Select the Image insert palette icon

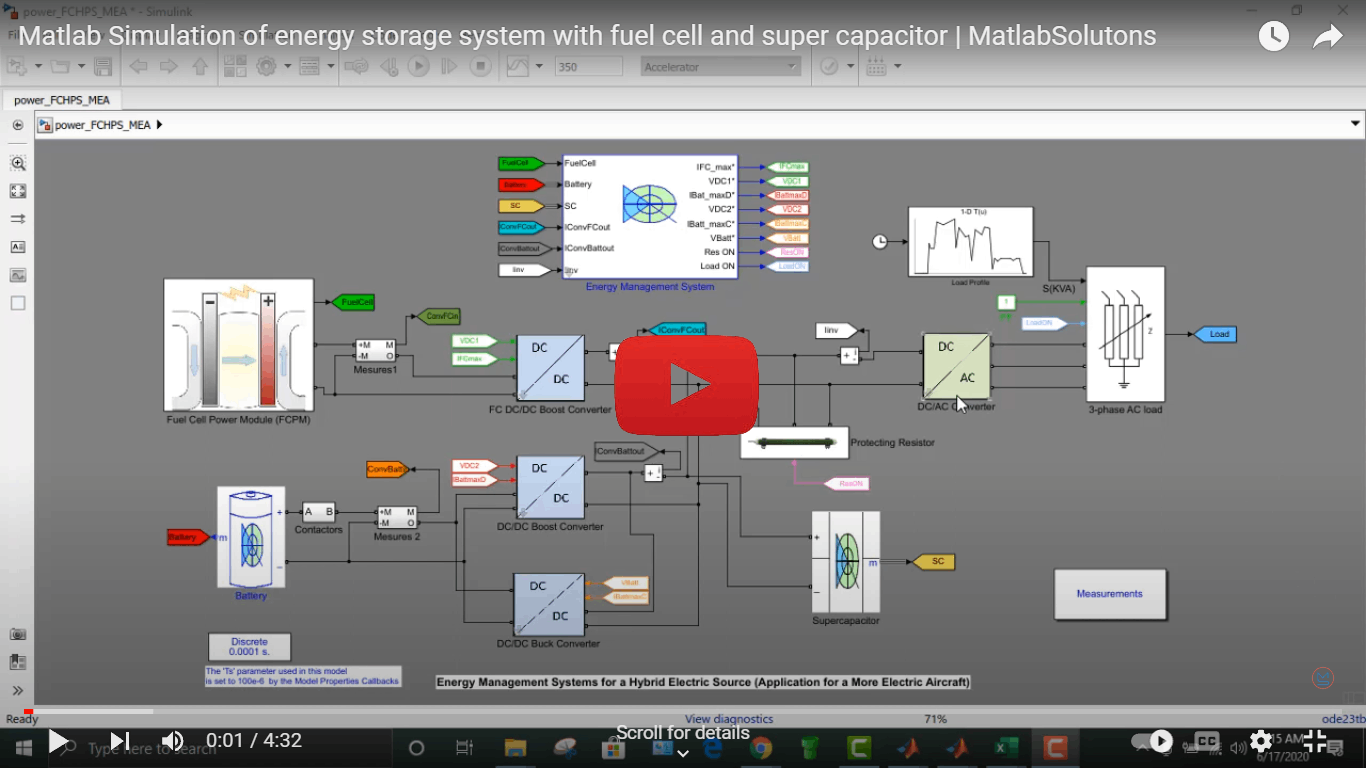(18, 275)
